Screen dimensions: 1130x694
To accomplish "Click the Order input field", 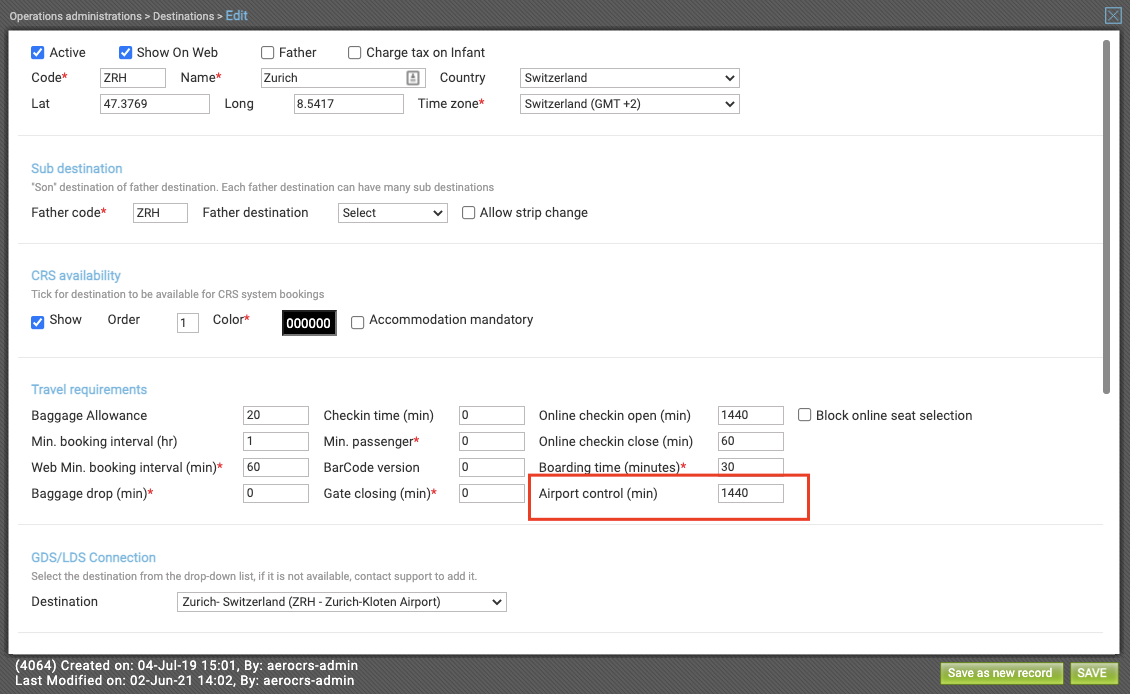I will (x=187, y=322).
